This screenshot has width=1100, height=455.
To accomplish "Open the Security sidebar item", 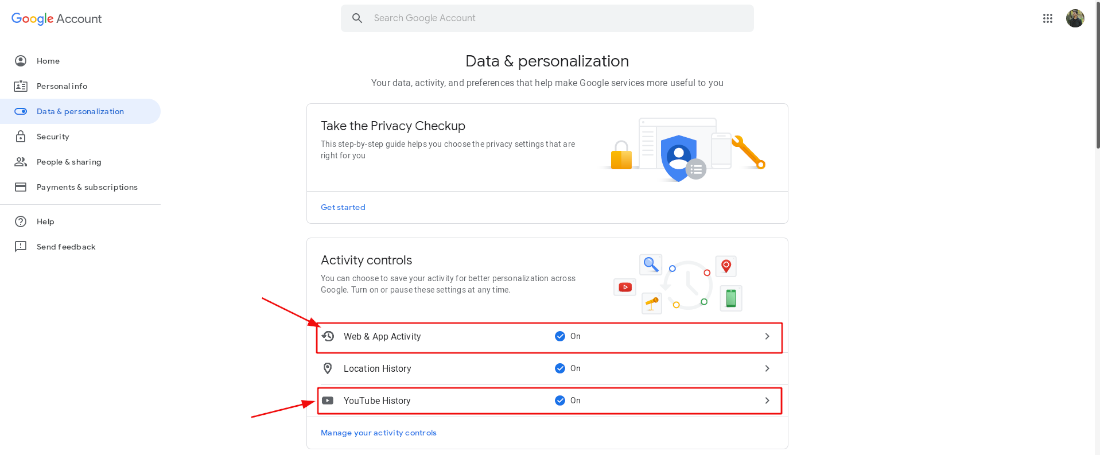I will click(53, 137).
